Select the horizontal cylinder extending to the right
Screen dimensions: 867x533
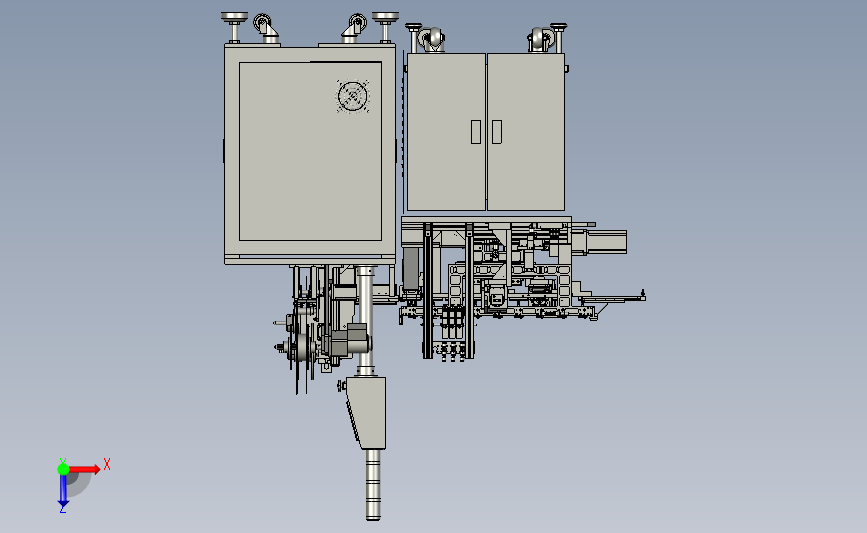click(x=599, y=243)
